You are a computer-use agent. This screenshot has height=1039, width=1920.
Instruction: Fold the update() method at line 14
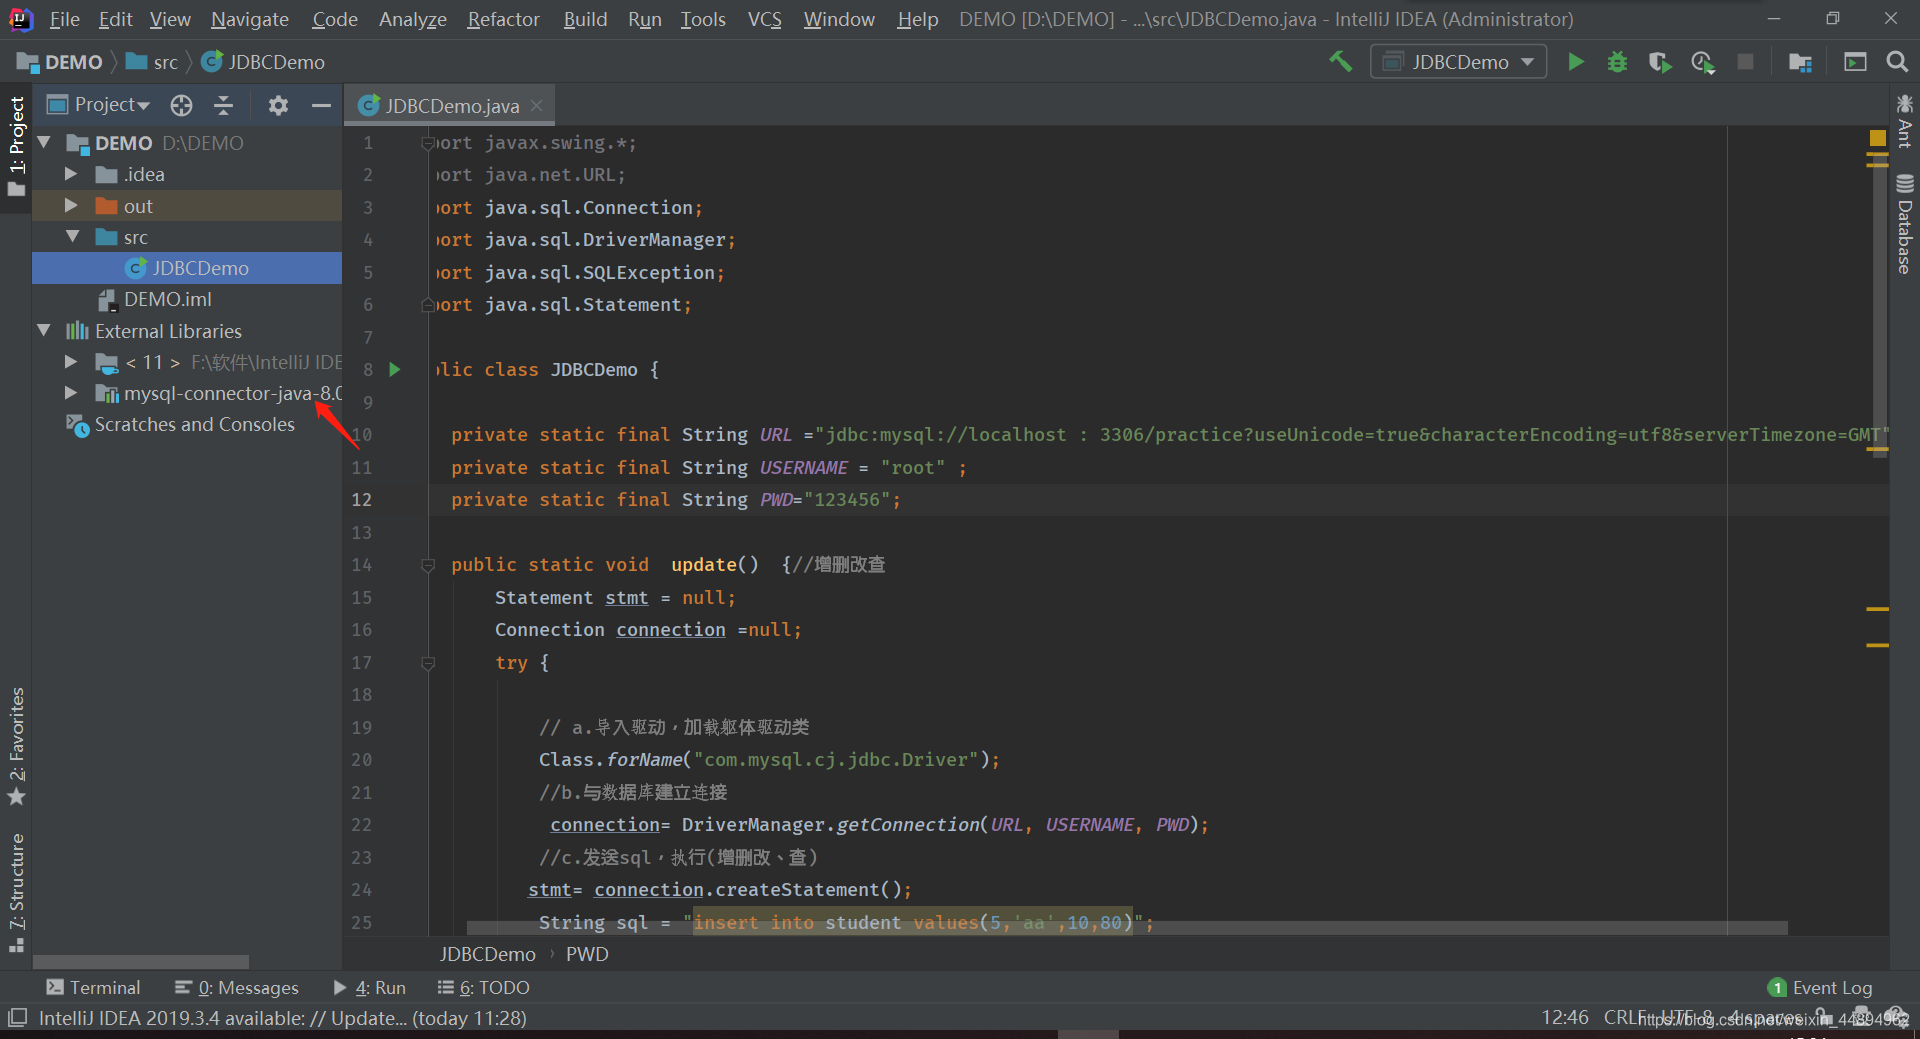point(428,566)
